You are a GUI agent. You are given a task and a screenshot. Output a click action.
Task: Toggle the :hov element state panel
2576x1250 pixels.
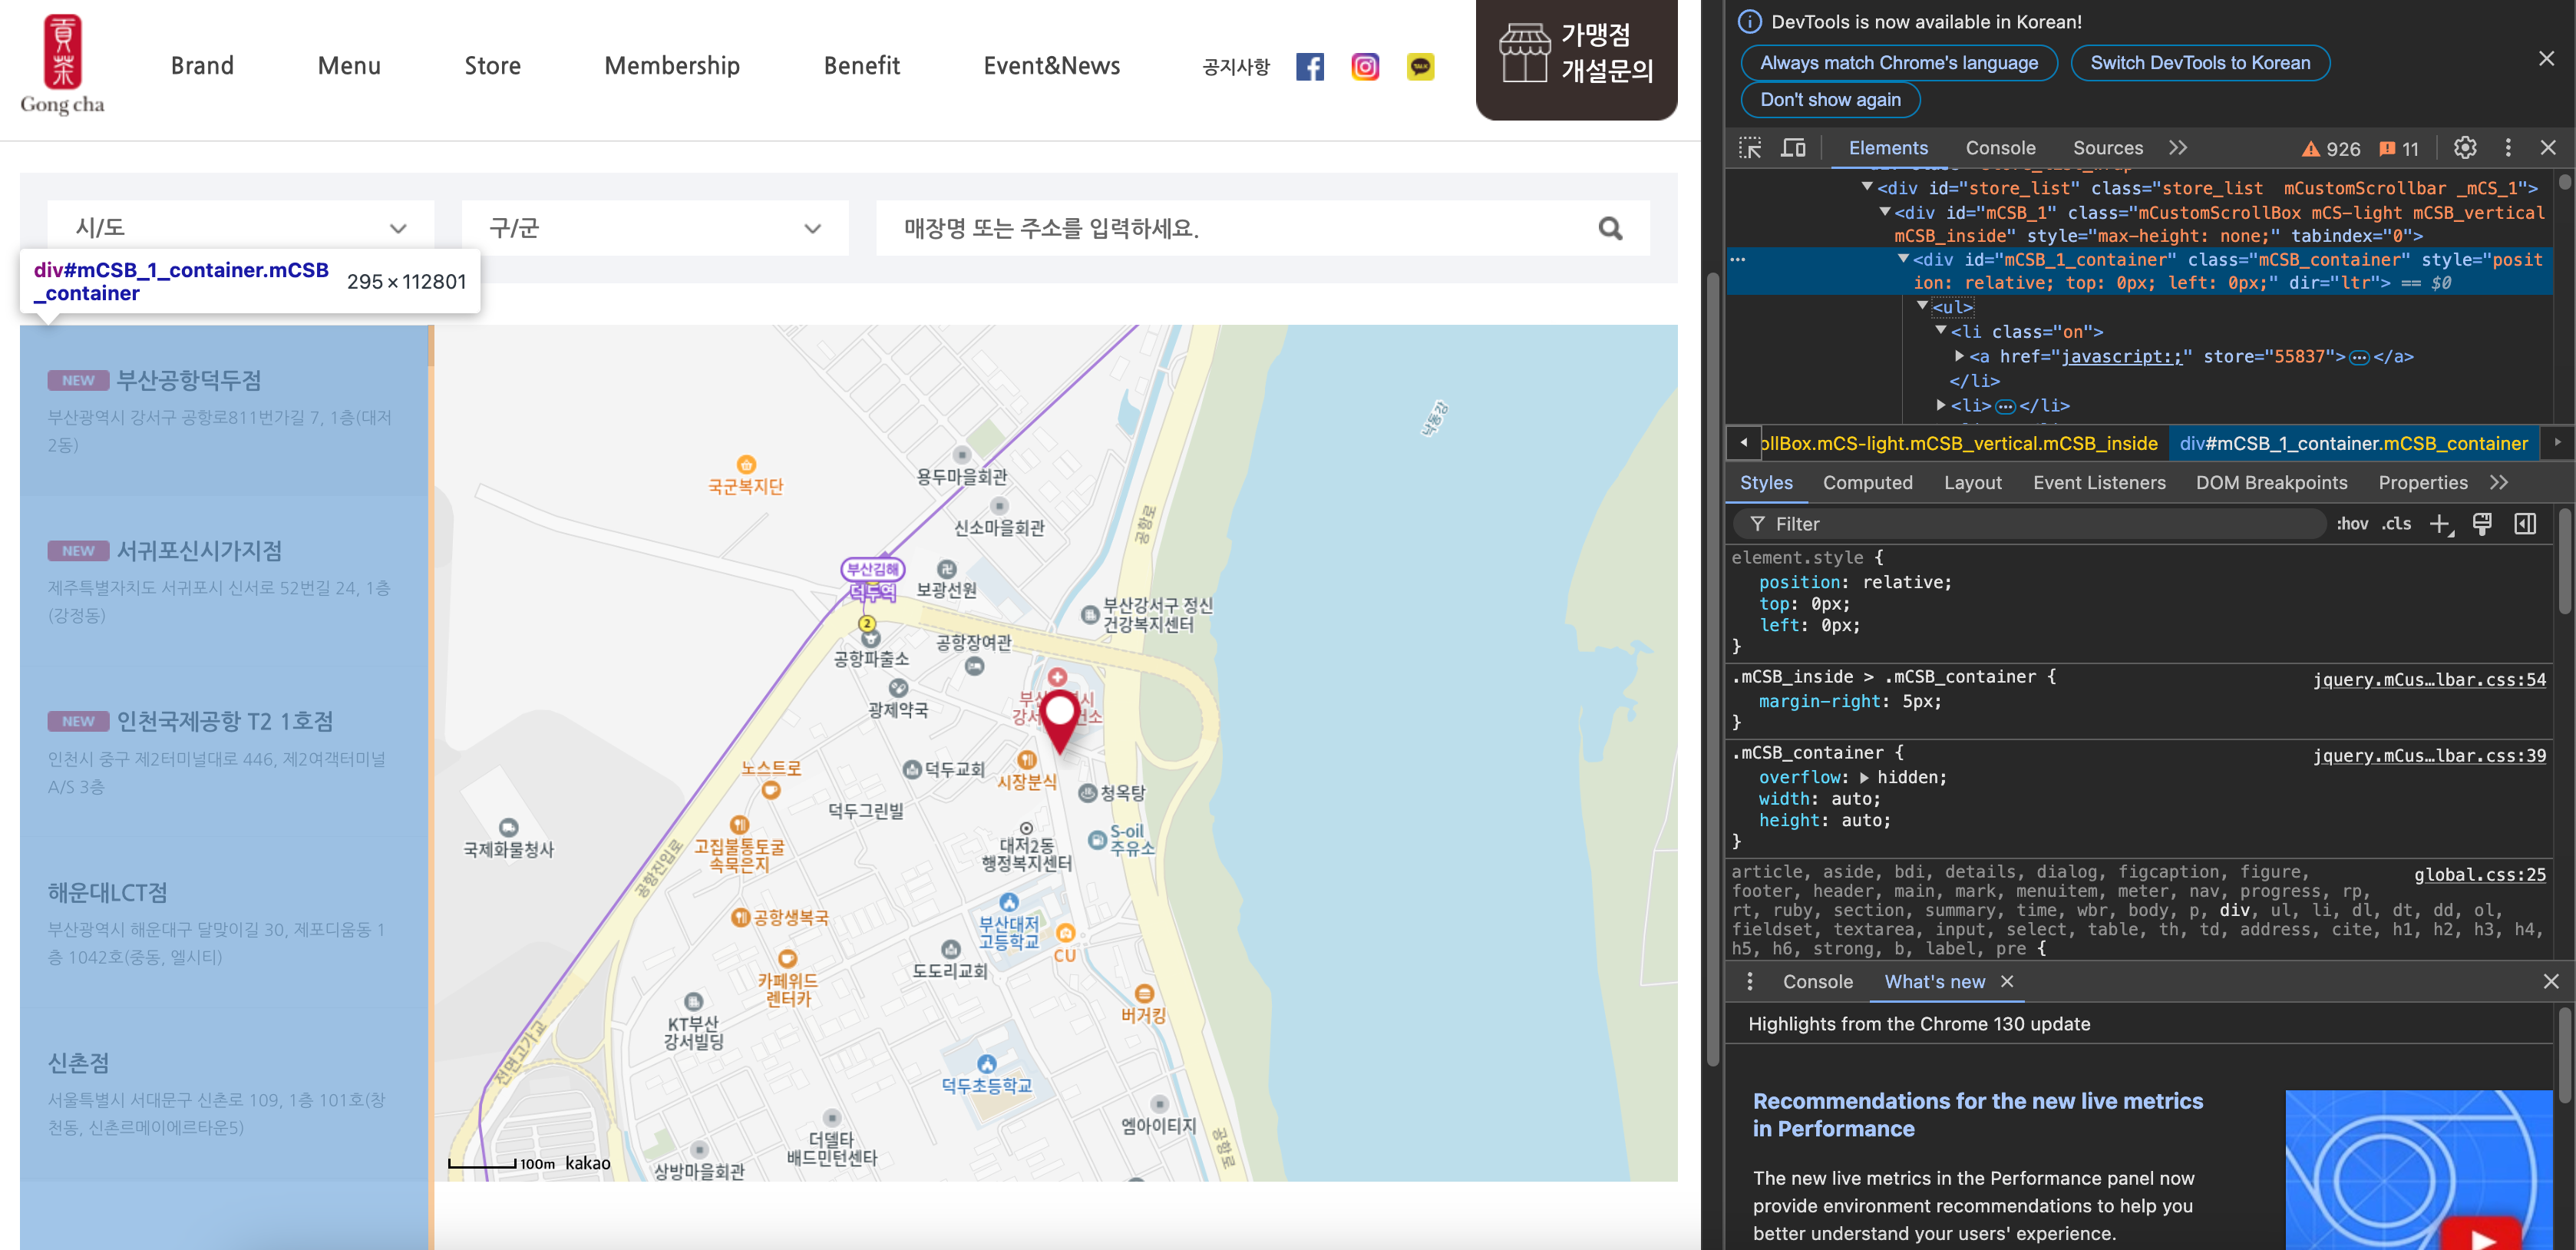pyautogui.click(x=2352, y=524)
